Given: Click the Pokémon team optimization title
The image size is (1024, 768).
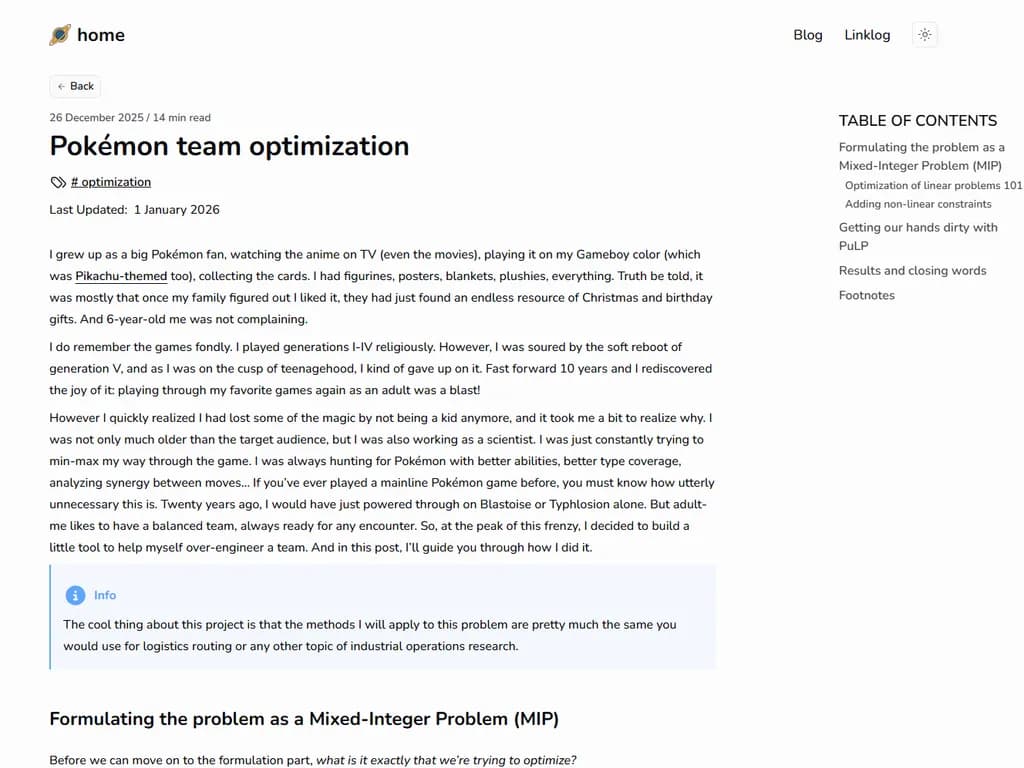Looking at the screenshot, I should click(229, 146).
